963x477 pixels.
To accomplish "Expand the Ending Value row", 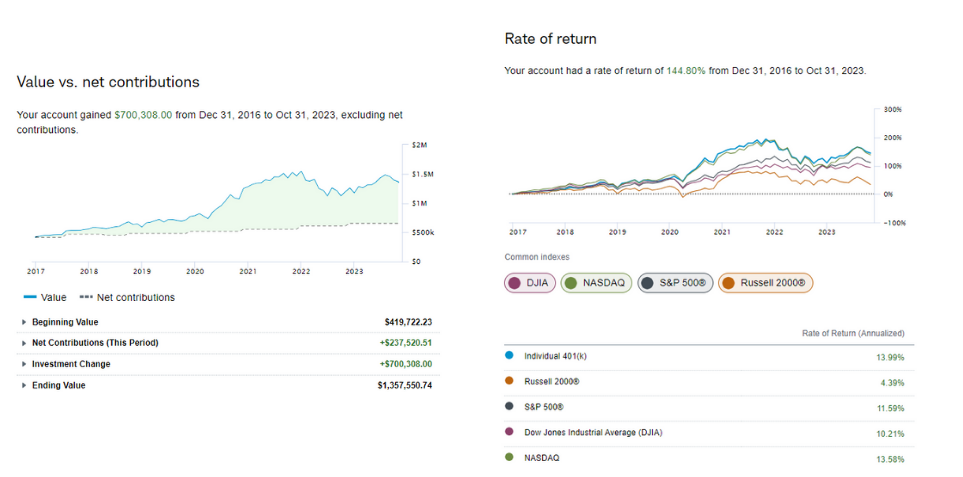I will click(25, 385).
